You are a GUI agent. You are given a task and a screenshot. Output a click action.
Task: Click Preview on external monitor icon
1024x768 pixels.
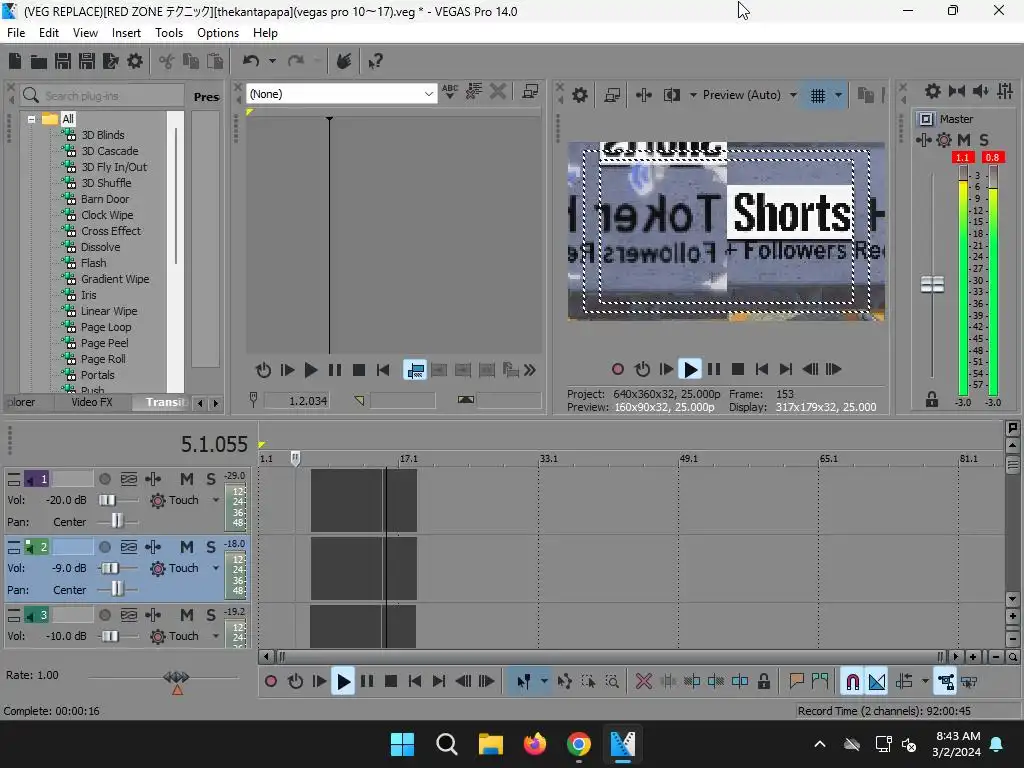coord(612,95)
